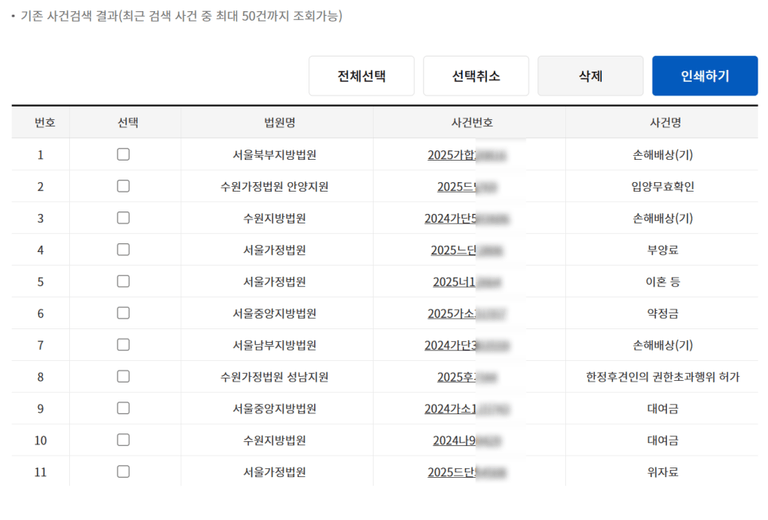
Task: Click the 2025느단 case number link
Action: [466, 250]
